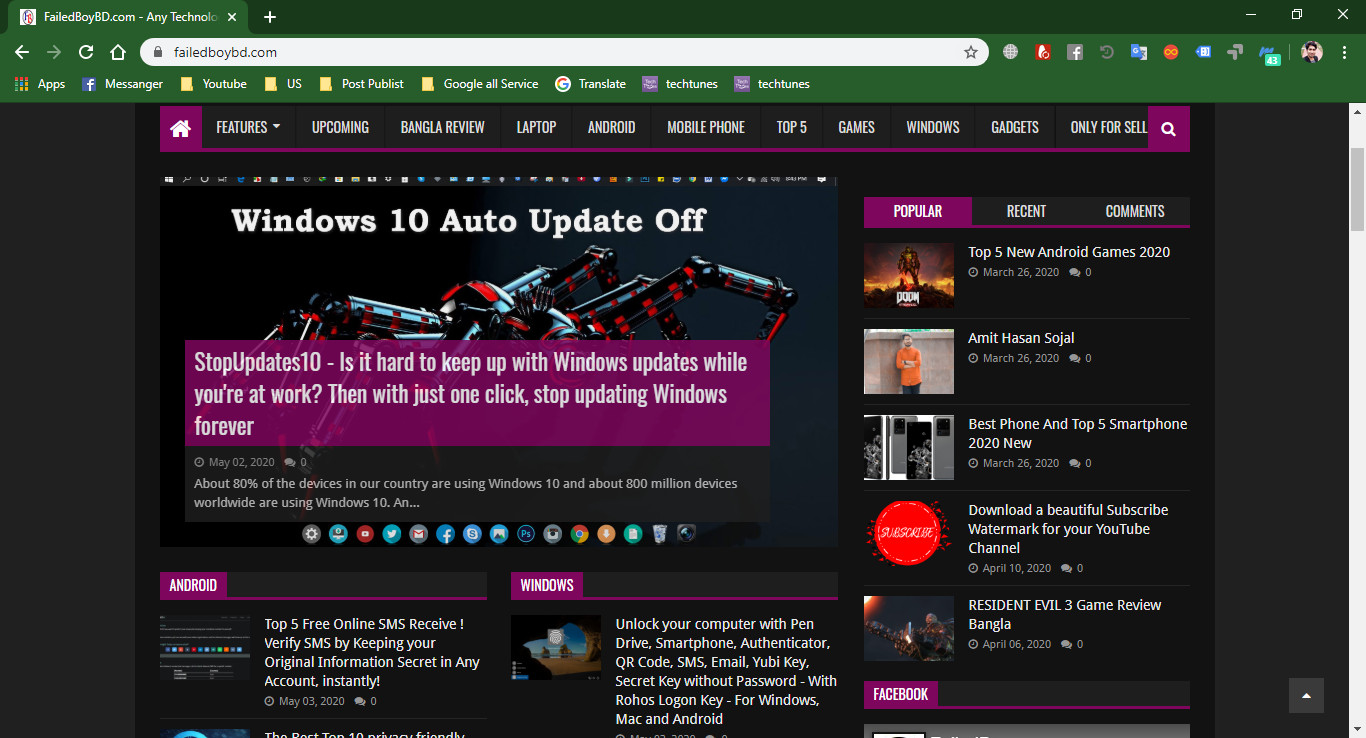Open TOP 5 menu item
The image size is (1366, 738).
tap(791, 128)
